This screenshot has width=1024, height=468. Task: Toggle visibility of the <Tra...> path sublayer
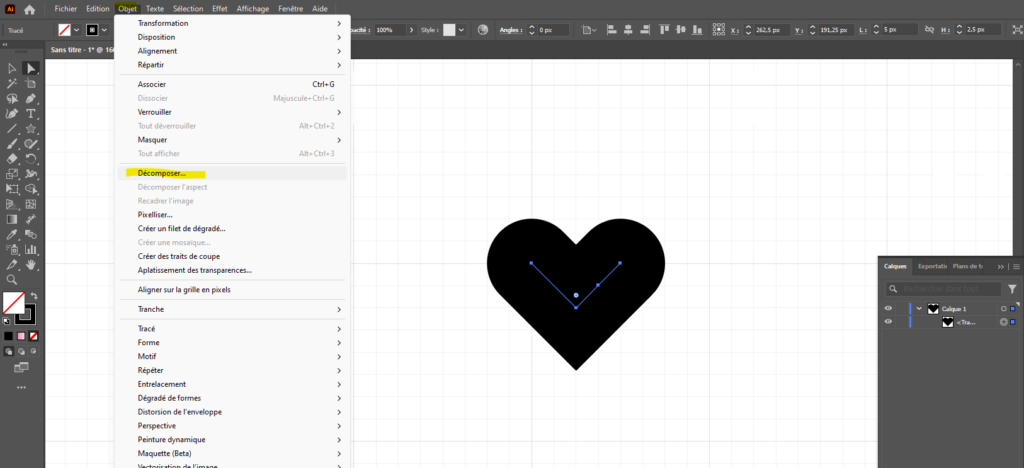[888, 322]
